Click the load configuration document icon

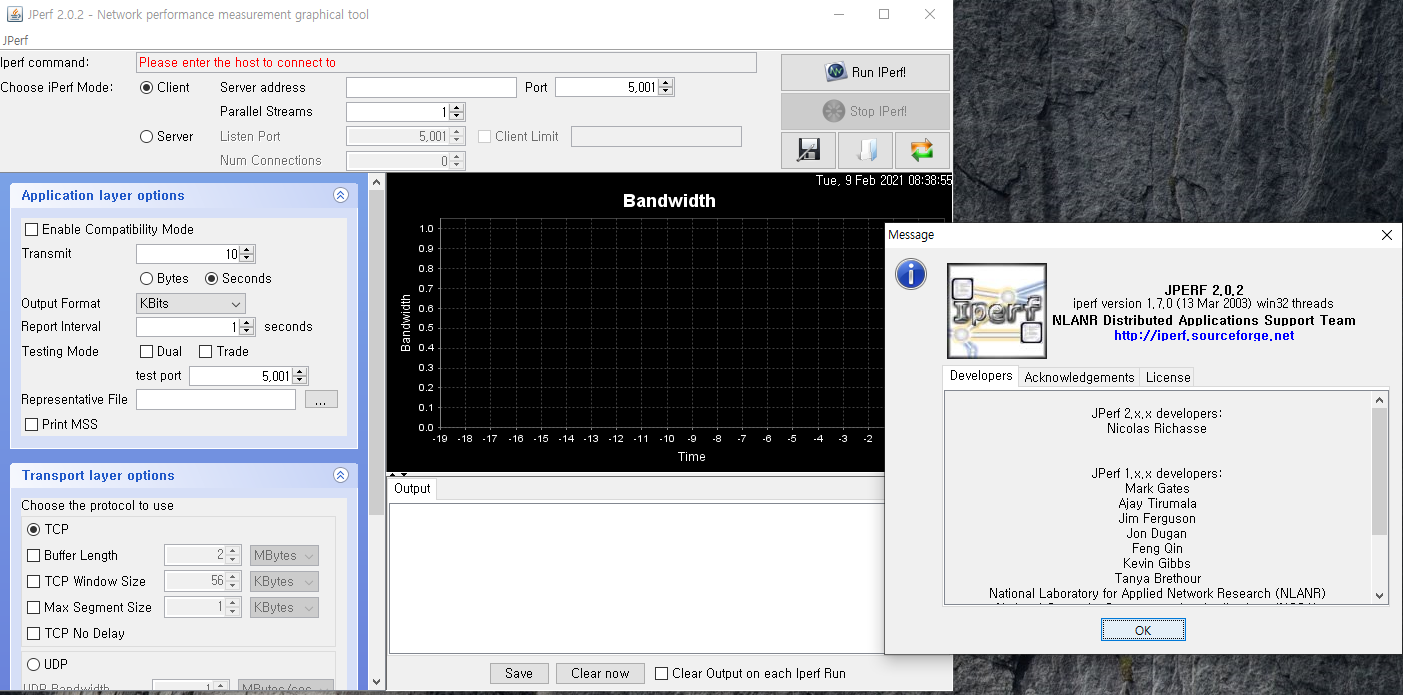(865, 150)
